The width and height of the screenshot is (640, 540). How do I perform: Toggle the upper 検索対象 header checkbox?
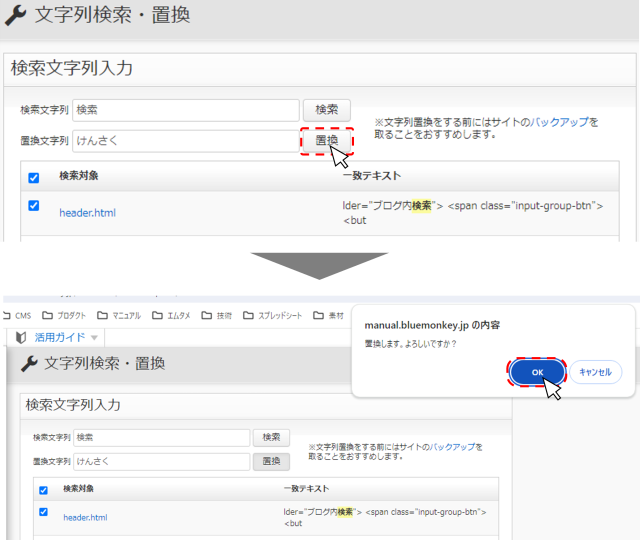click(x=33, y=178)
